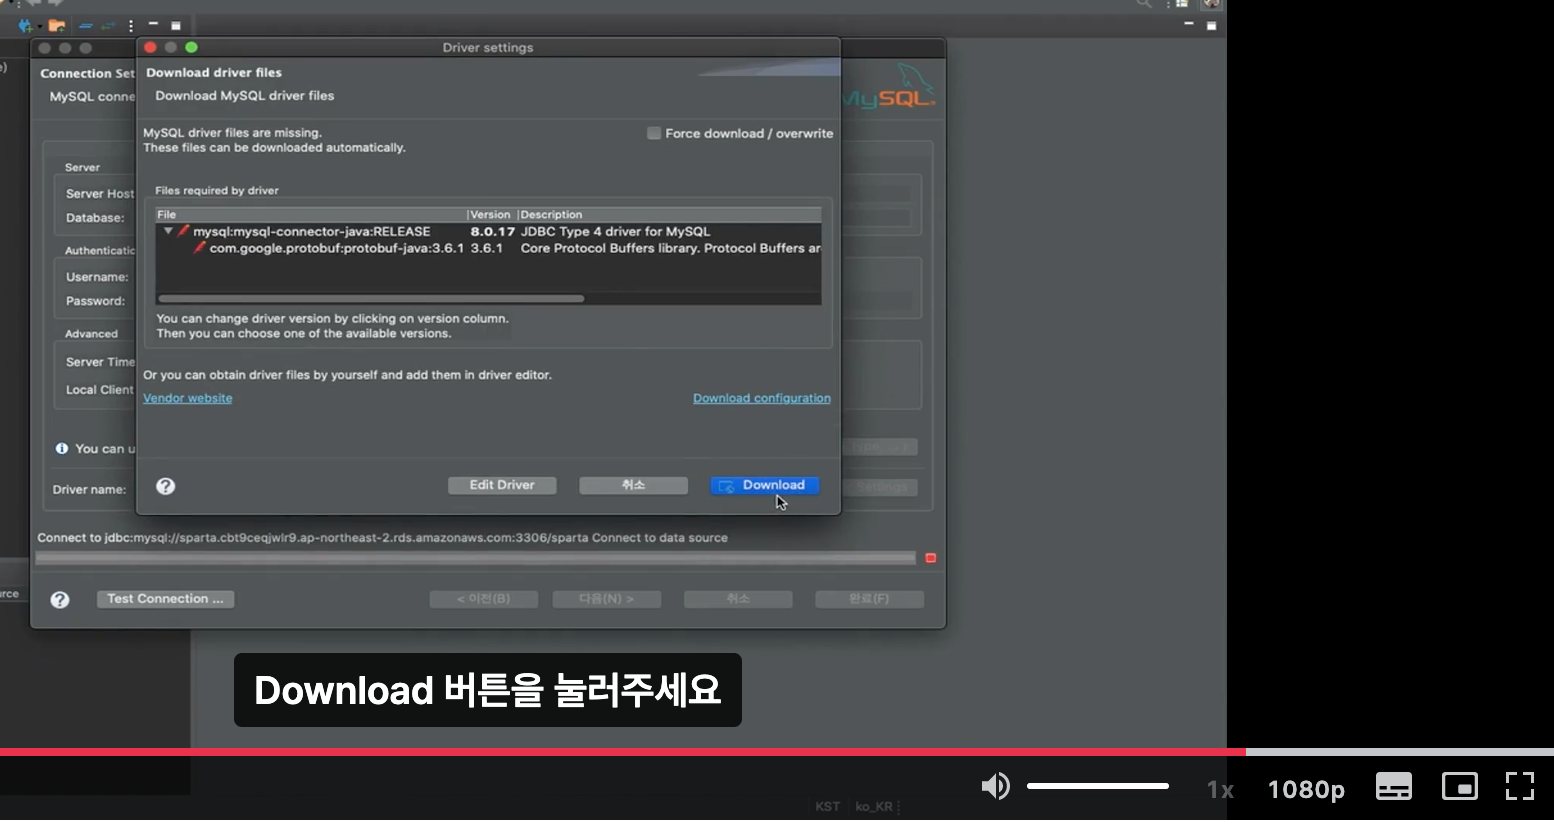The height and width of the screenshot is (832, 1554).
Task: Click the blue Download button
Action: (x=765, y=485)
